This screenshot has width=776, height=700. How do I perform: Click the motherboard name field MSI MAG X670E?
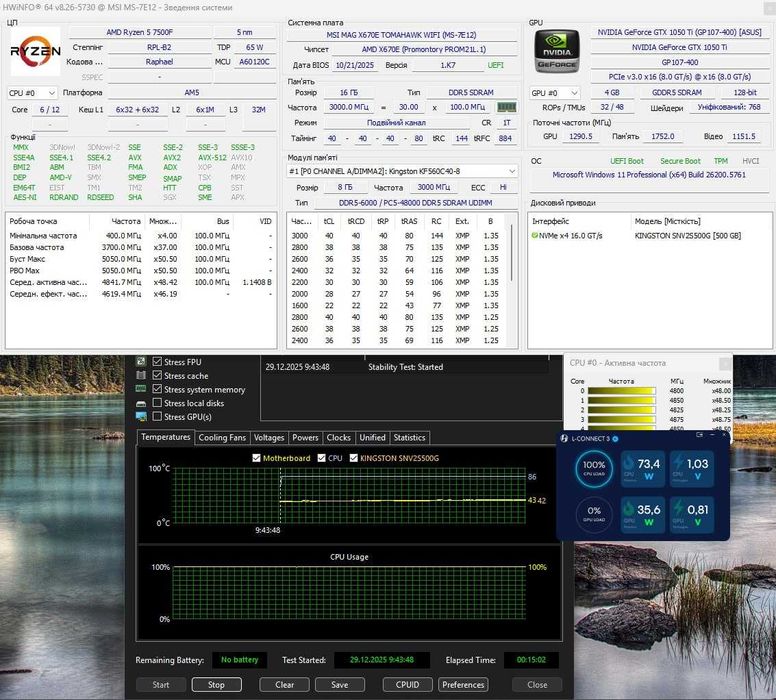401,35
